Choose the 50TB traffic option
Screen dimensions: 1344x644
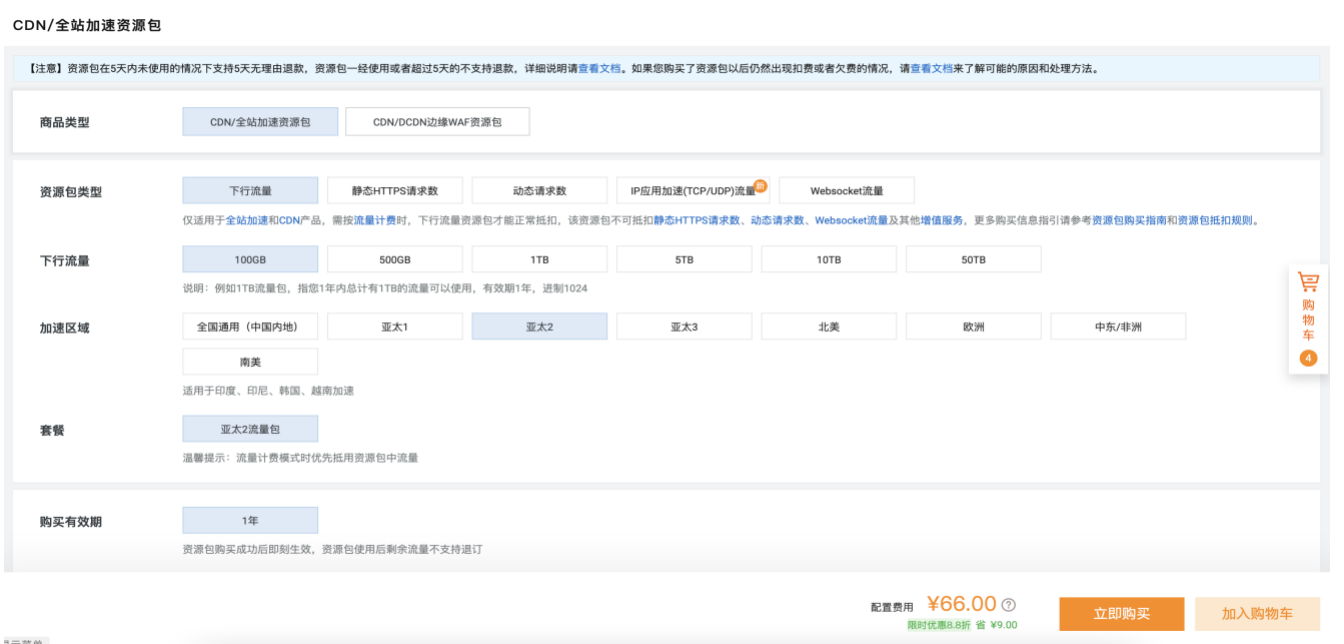pyautogui.click(x=973, y=259)
